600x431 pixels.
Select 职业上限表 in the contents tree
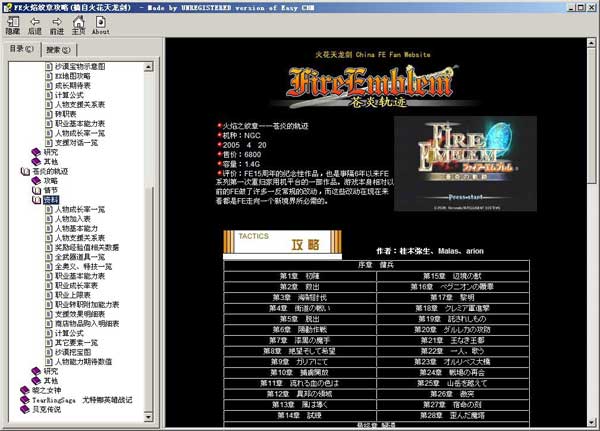[x=73, y=295]
